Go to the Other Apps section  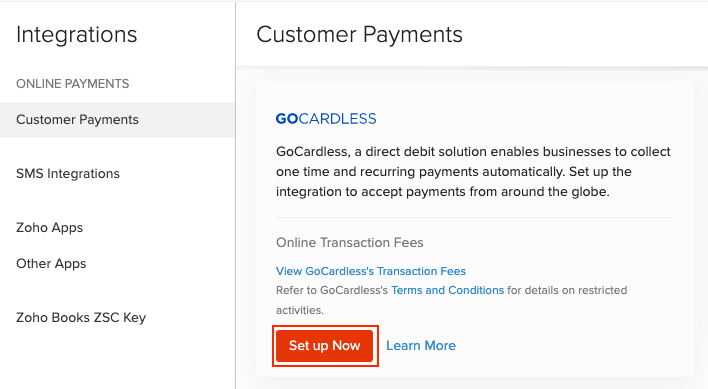51,264
